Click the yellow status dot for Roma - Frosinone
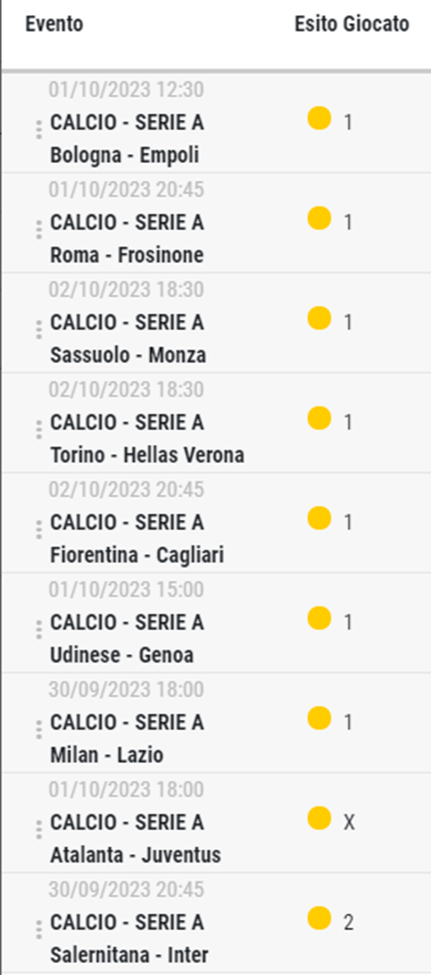Viewport: 431px width, 975px height. (x=319, y=218)
